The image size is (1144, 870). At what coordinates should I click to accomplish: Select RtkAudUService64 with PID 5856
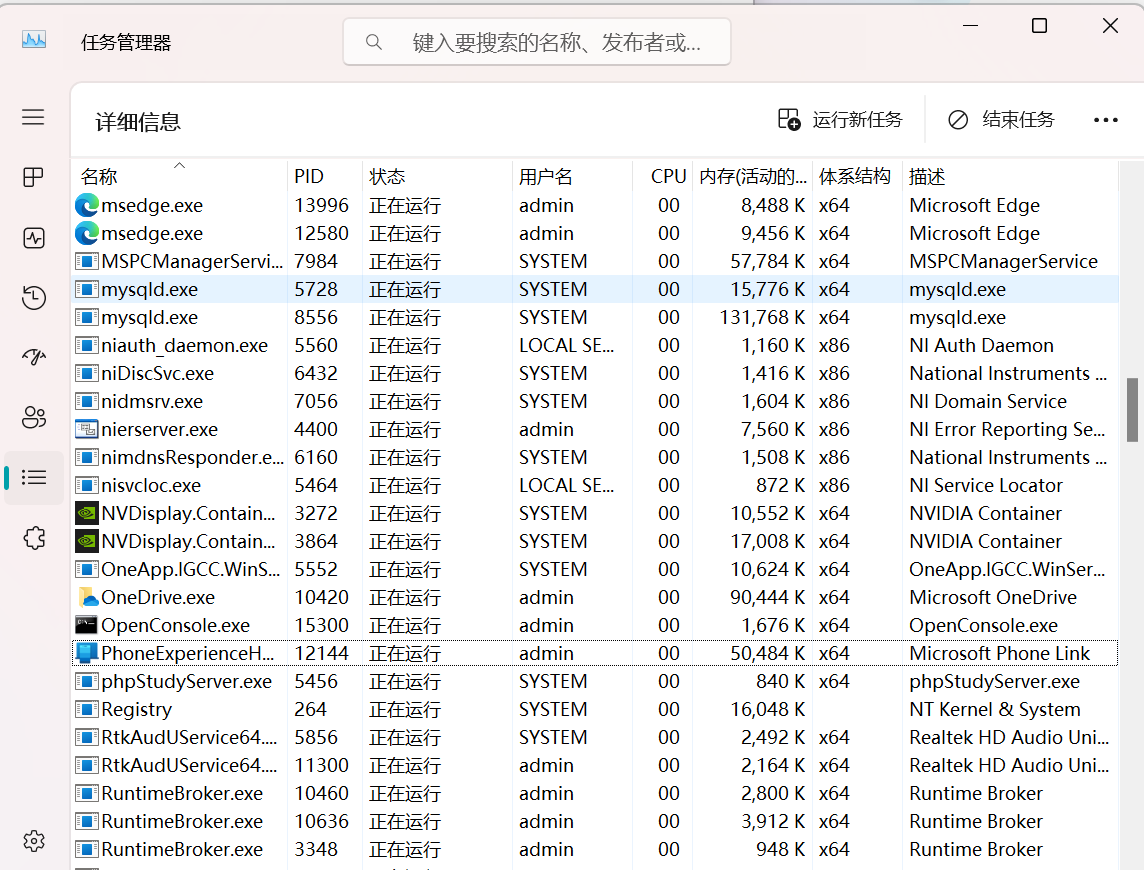coord(595,738)
